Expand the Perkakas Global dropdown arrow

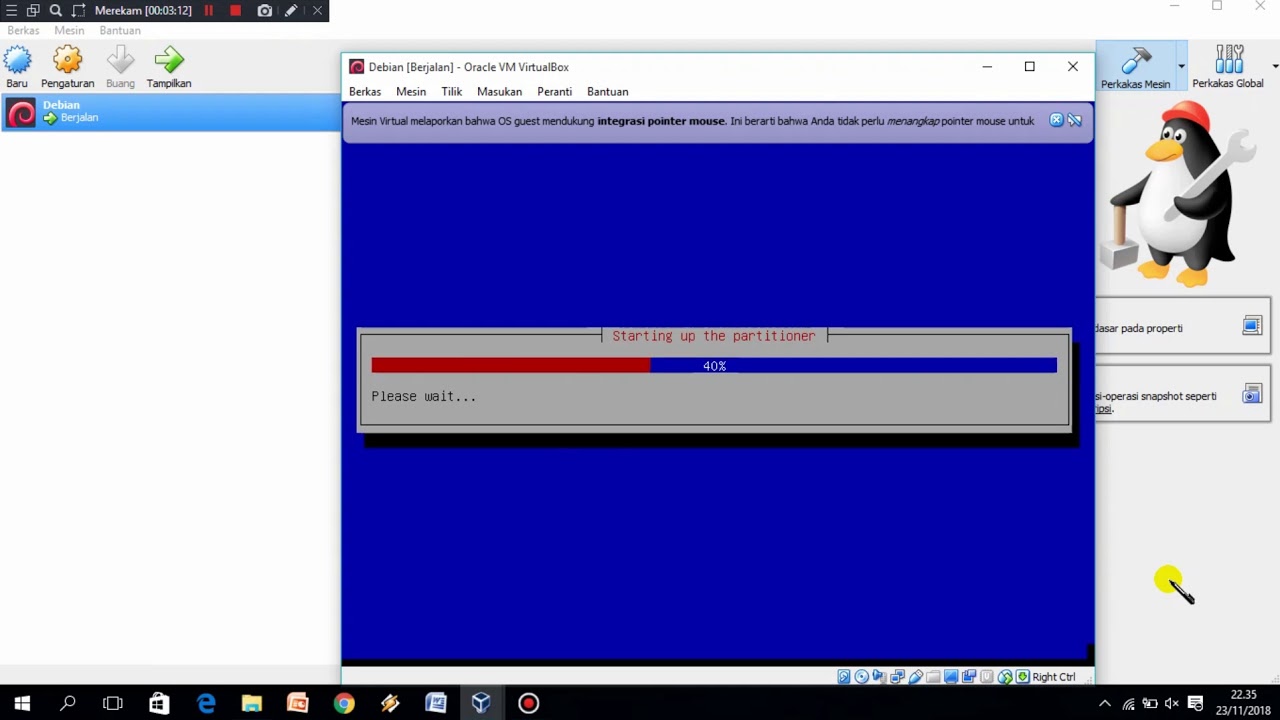pyautogui.click(x=1274, y=67)
